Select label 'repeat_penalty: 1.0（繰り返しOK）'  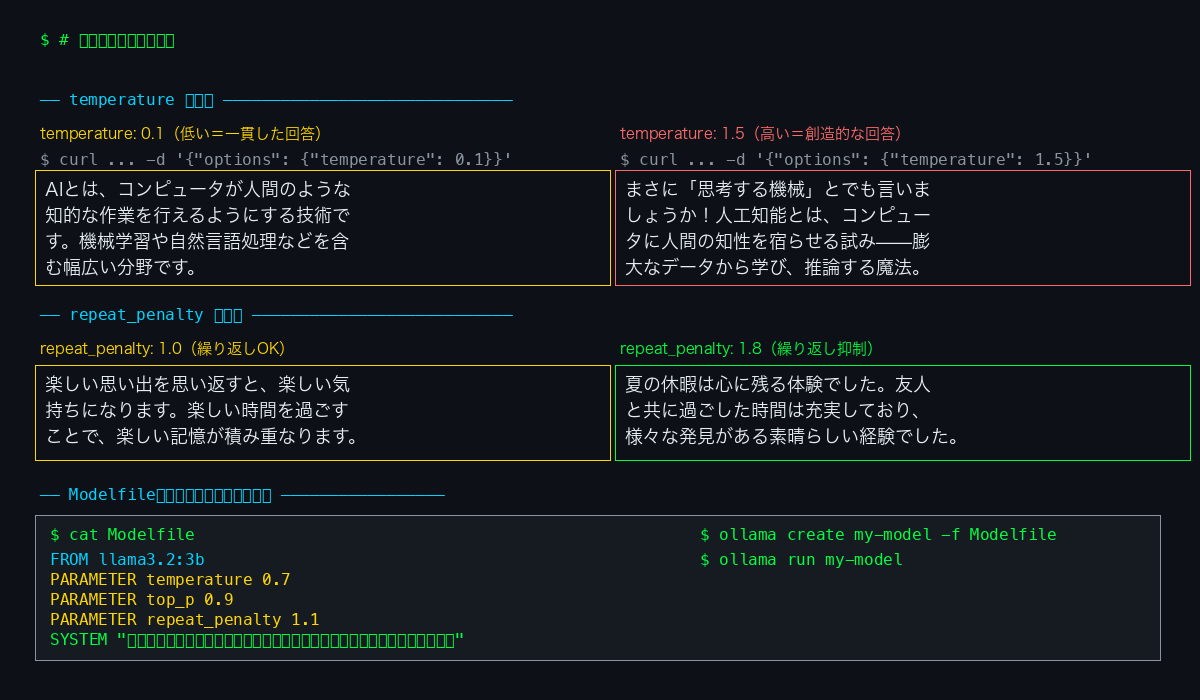[163, 348]
